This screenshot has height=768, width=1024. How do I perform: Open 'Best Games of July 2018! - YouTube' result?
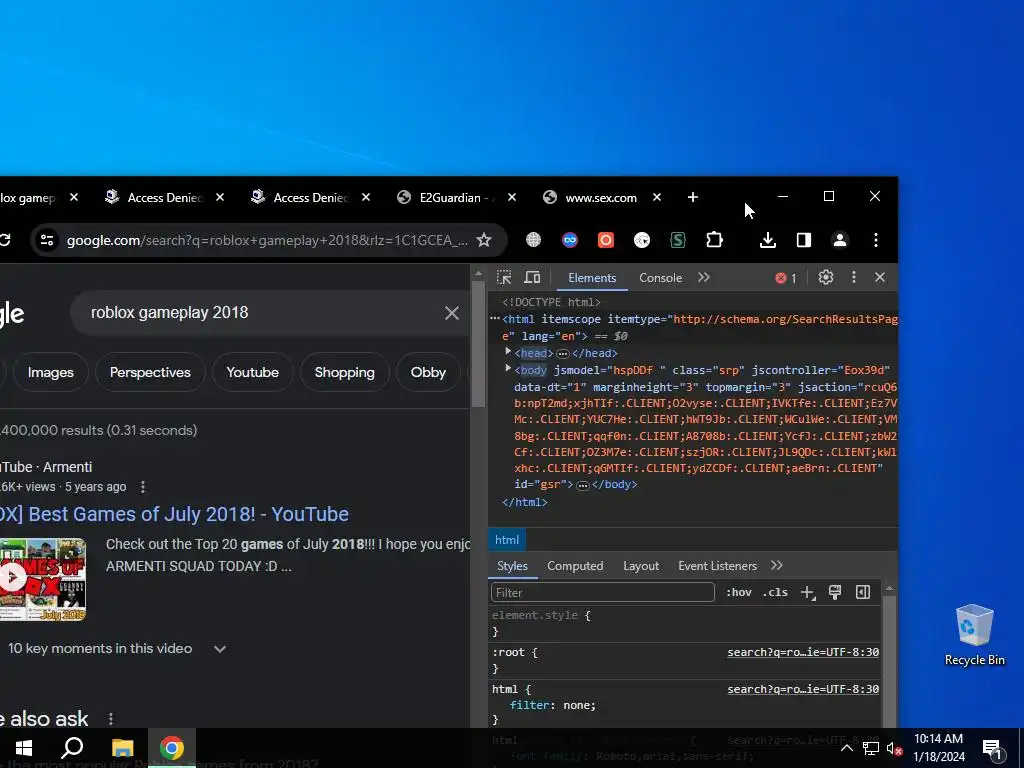tap(174, 514)
